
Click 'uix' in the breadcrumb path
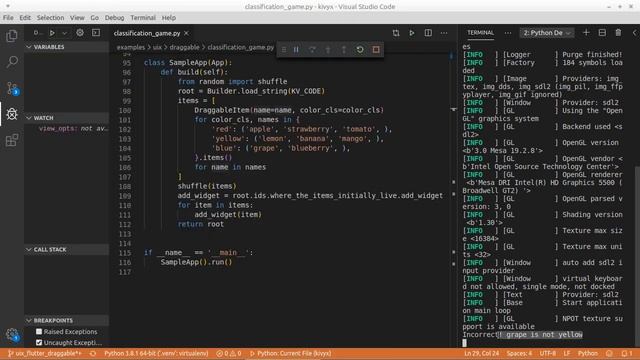(157, 47)
